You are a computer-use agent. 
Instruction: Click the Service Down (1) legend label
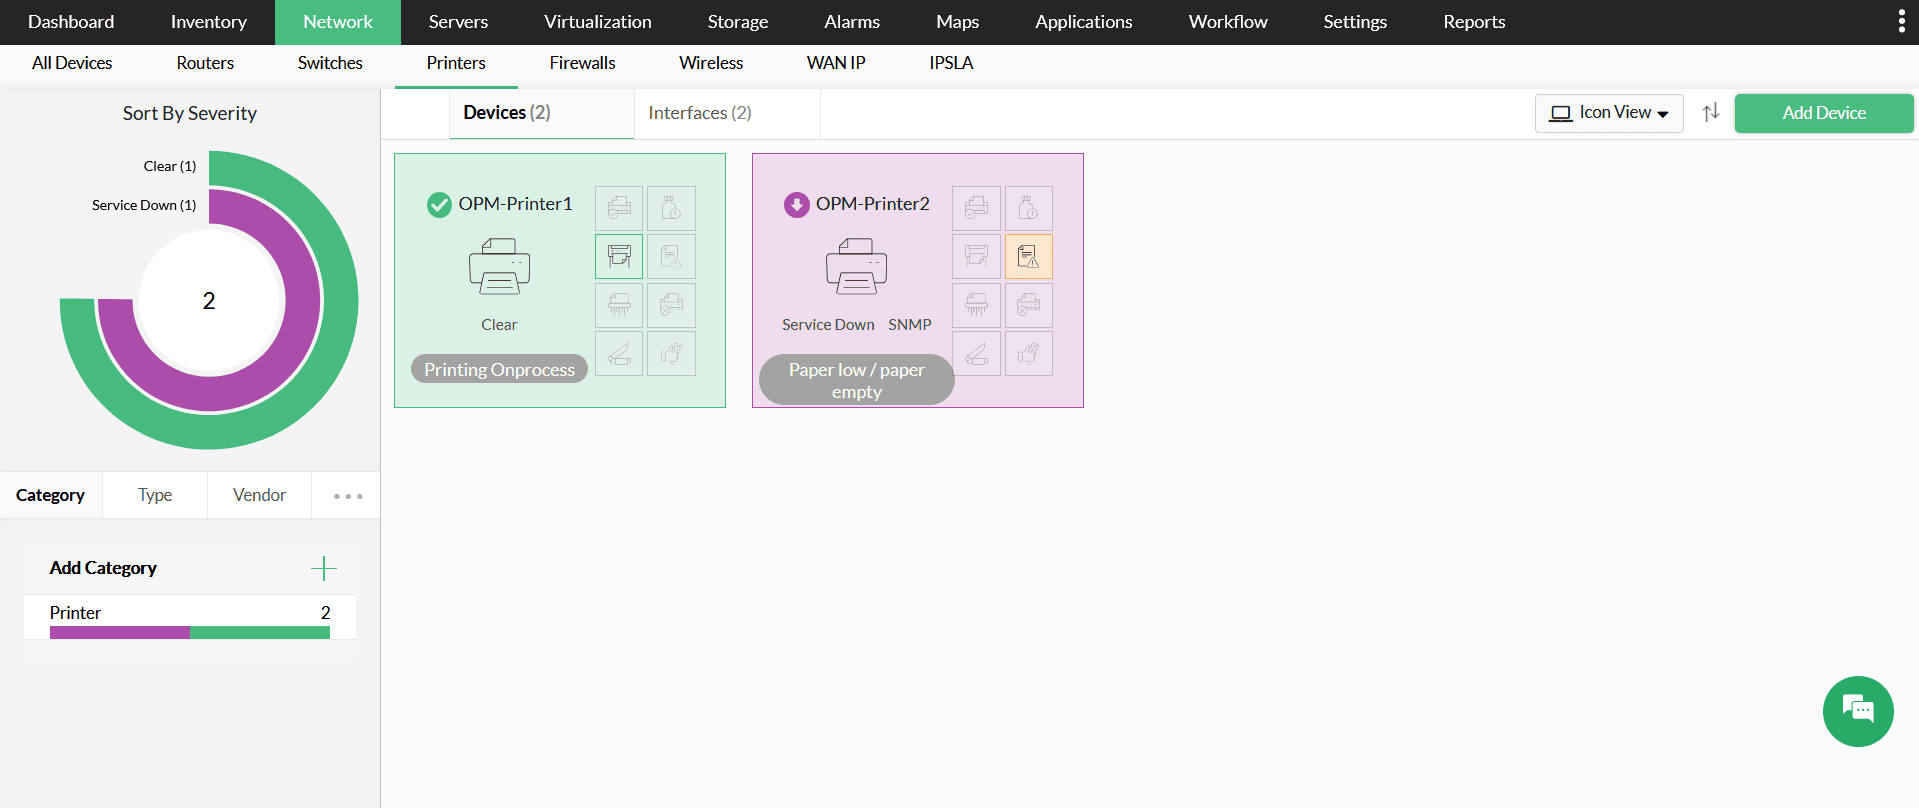(x=144, y=205)
